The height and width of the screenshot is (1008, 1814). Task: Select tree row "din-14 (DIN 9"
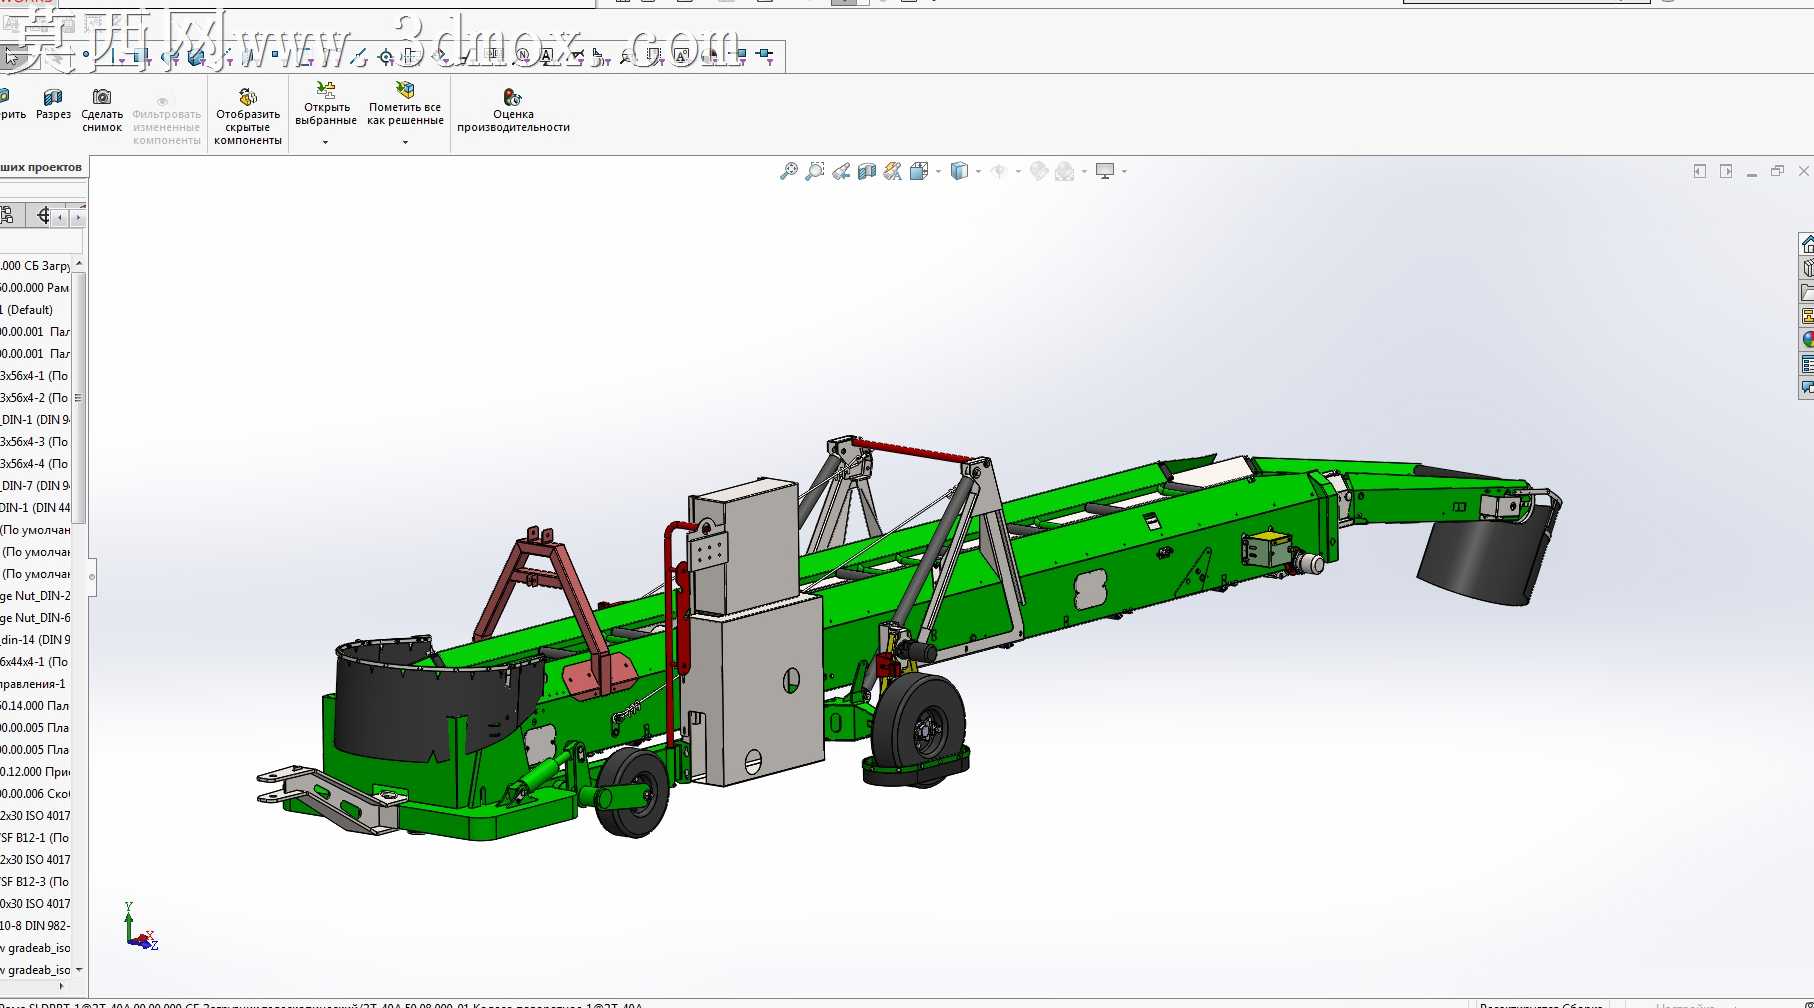click(x=35, y=640)
